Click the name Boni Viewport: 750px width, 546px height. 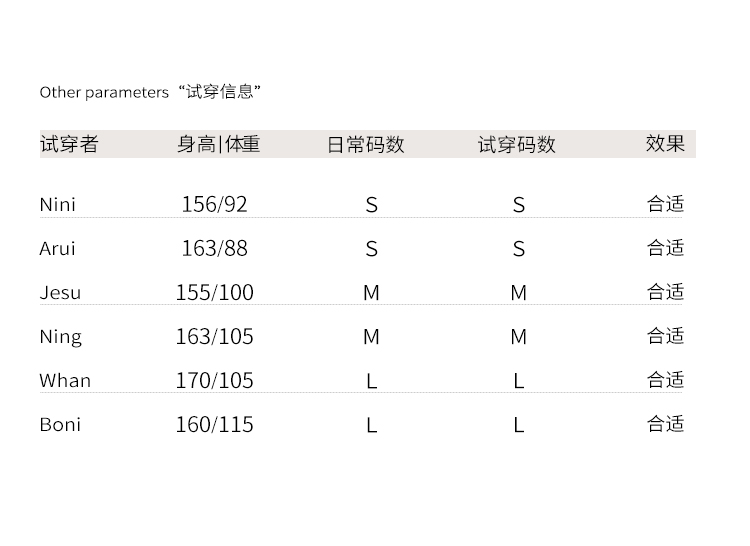(x=60, y=425)
